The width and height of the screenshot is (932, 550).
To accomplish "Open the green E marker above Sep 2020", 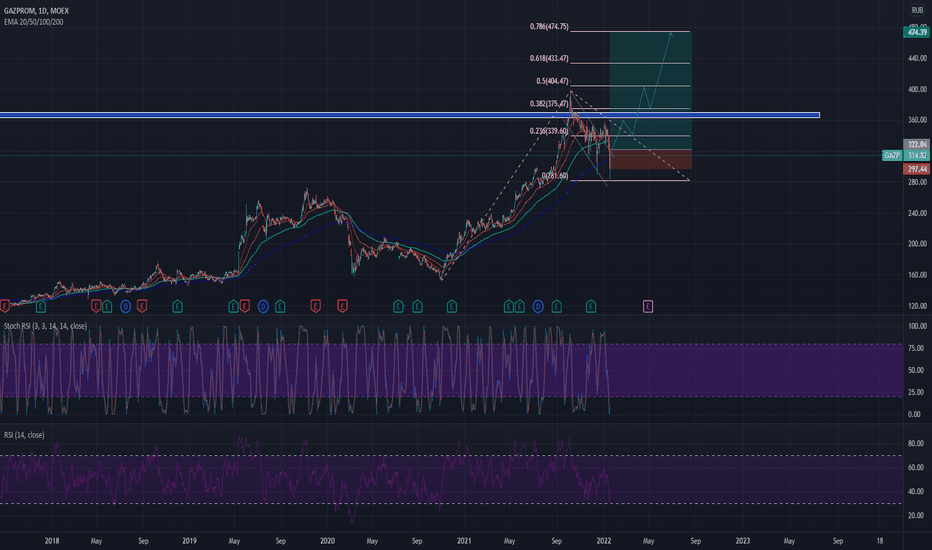I will 417,306.
